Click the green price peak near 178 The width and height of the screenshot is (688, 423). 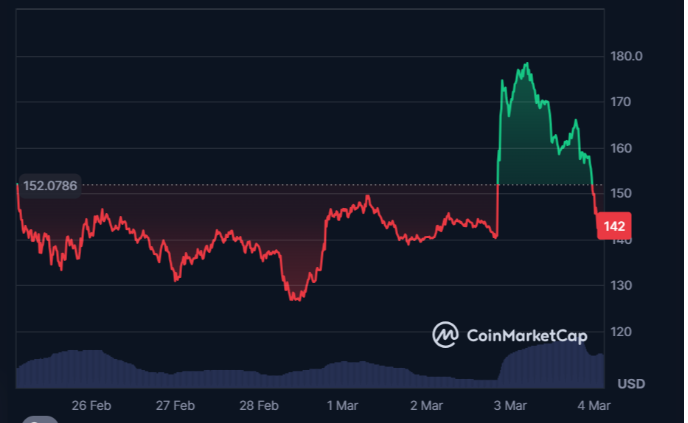[x=525, y=66]
